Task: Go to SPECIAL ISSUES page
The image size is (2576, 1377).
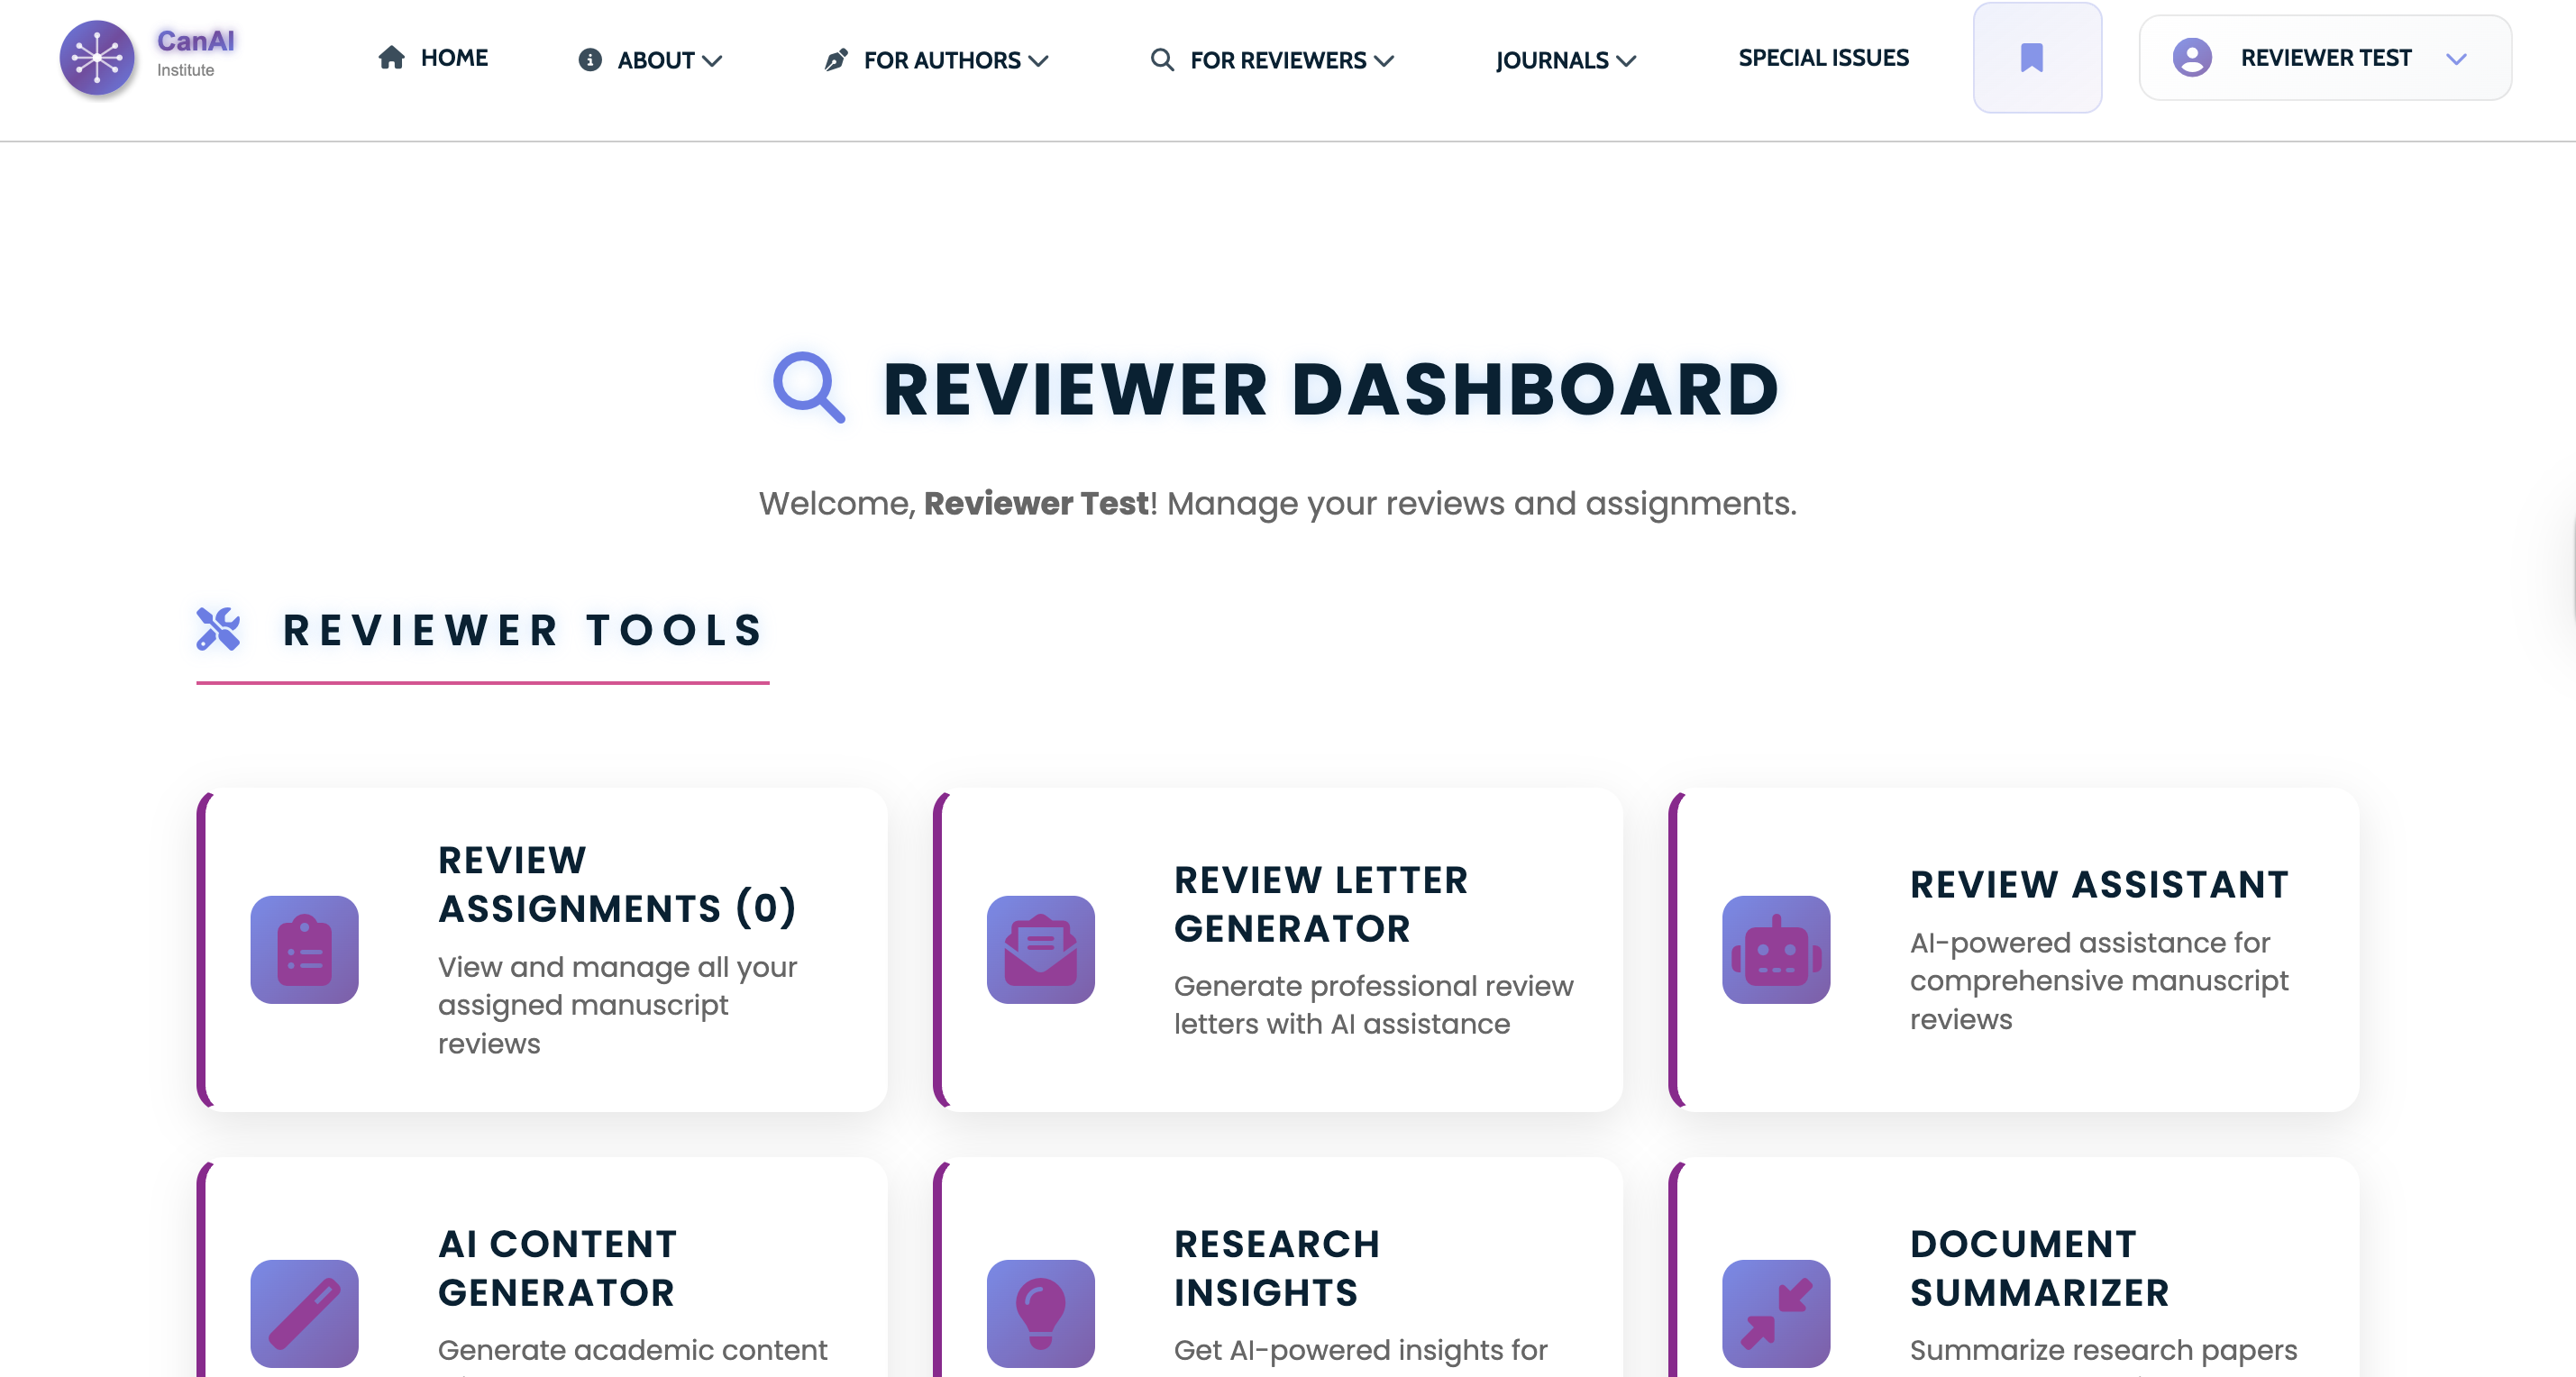Action: [x=1824, y=58]
